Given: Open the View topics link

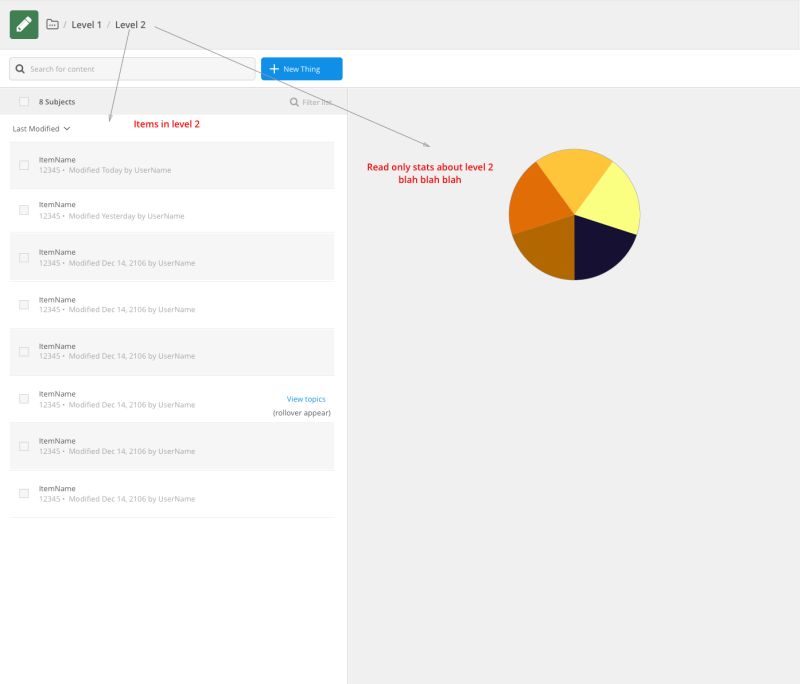Looking at the screenshot, I should point(305,398).
